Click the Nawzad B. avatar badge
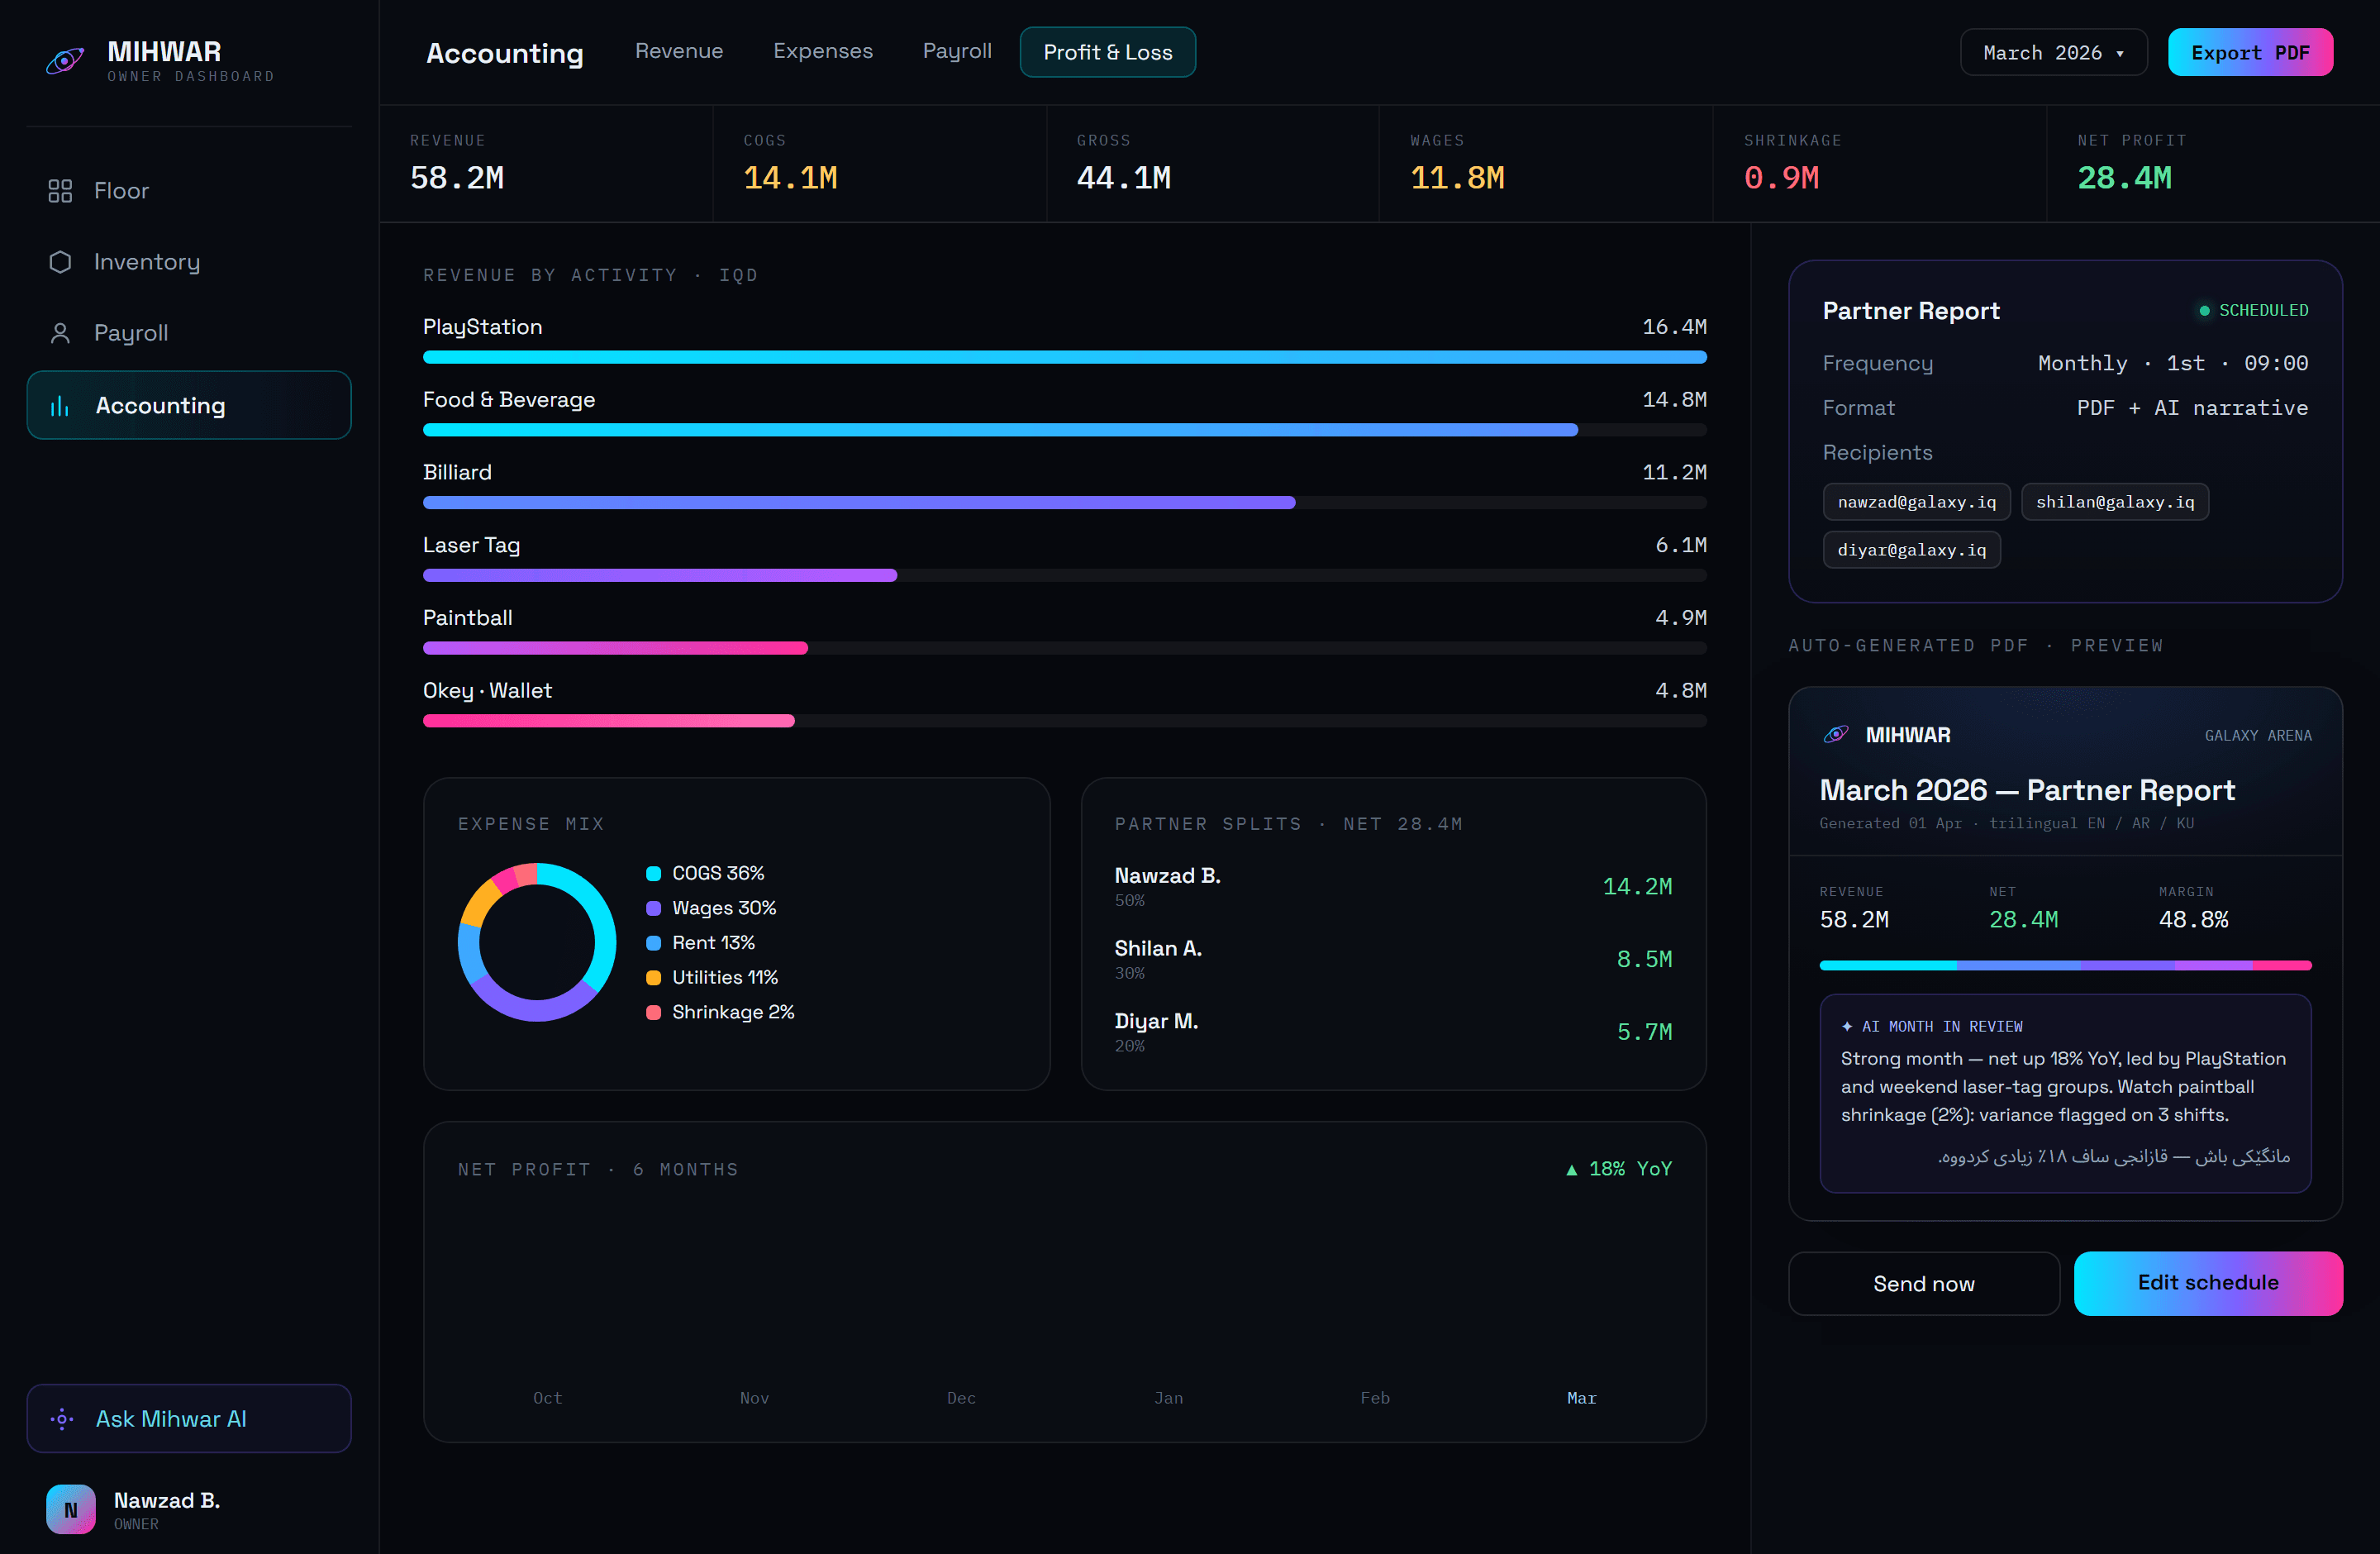Image resolution: width=2380 pixels, height=1554 pixels. 71,1509
